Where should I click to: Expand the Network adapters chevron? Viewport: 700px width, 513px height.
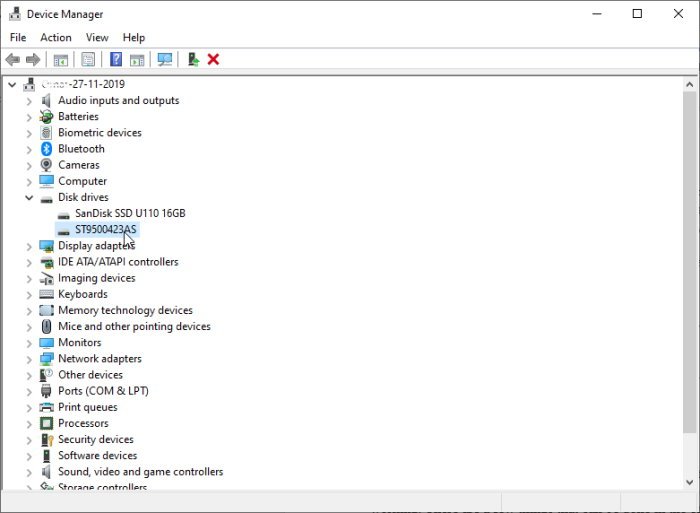tap(29, 359)
